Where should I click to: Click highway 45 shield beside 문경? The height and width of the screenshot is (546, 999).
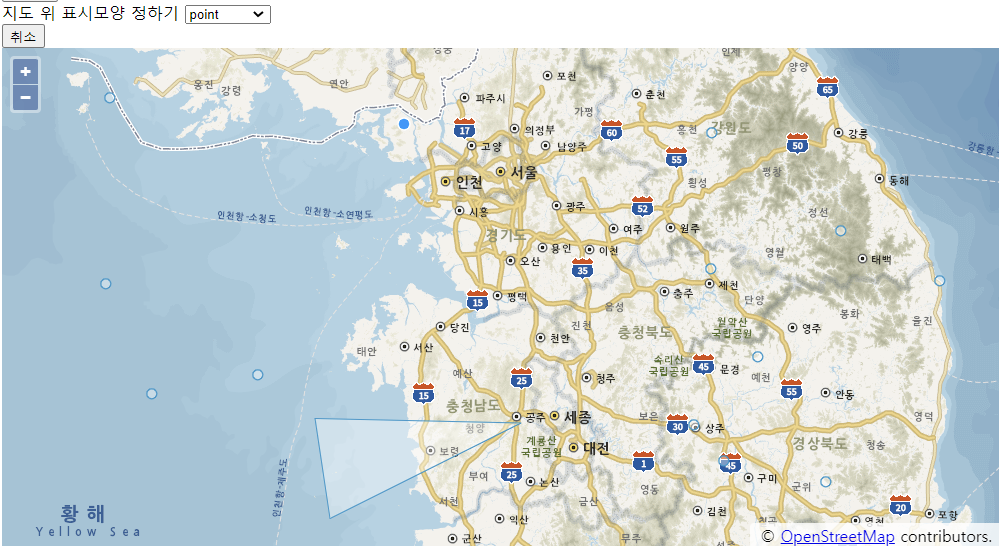point(703,364)
